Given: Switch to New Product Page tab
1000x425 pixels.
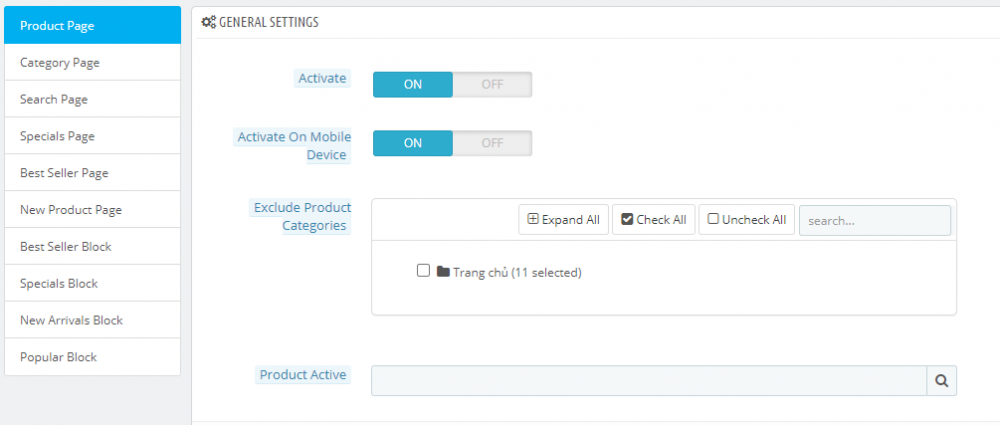Looking at the screenshot, I should pos(92,210).
